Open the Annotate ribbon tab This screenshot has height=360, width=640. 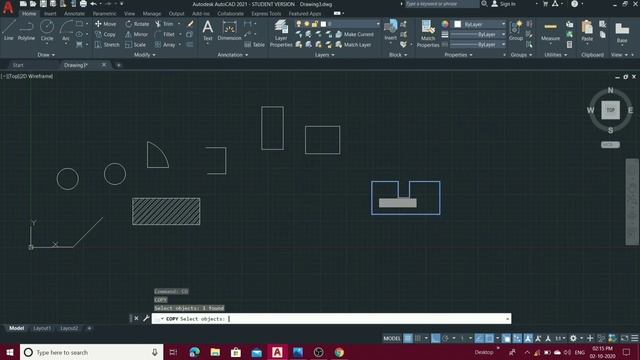[74, 13]
